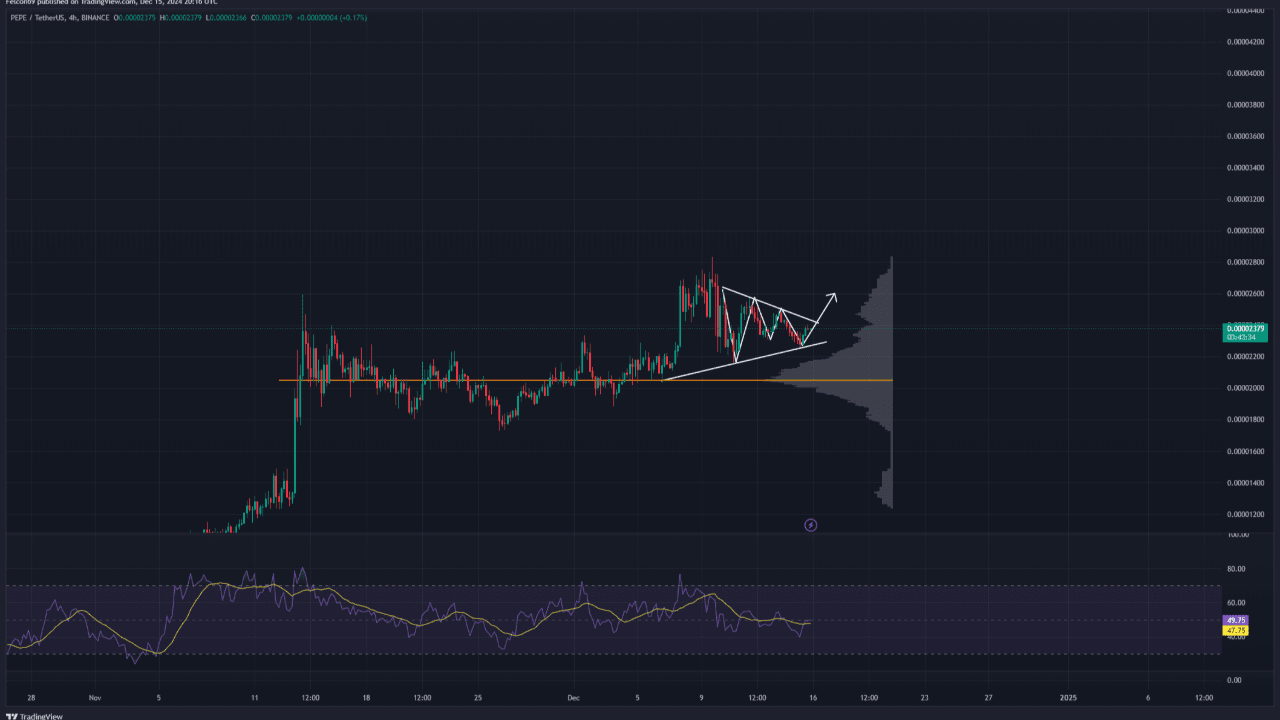Click the 0.00003000 price axis label
The width and height of the screenshot is (1280, 720).
click(1245, 231)
